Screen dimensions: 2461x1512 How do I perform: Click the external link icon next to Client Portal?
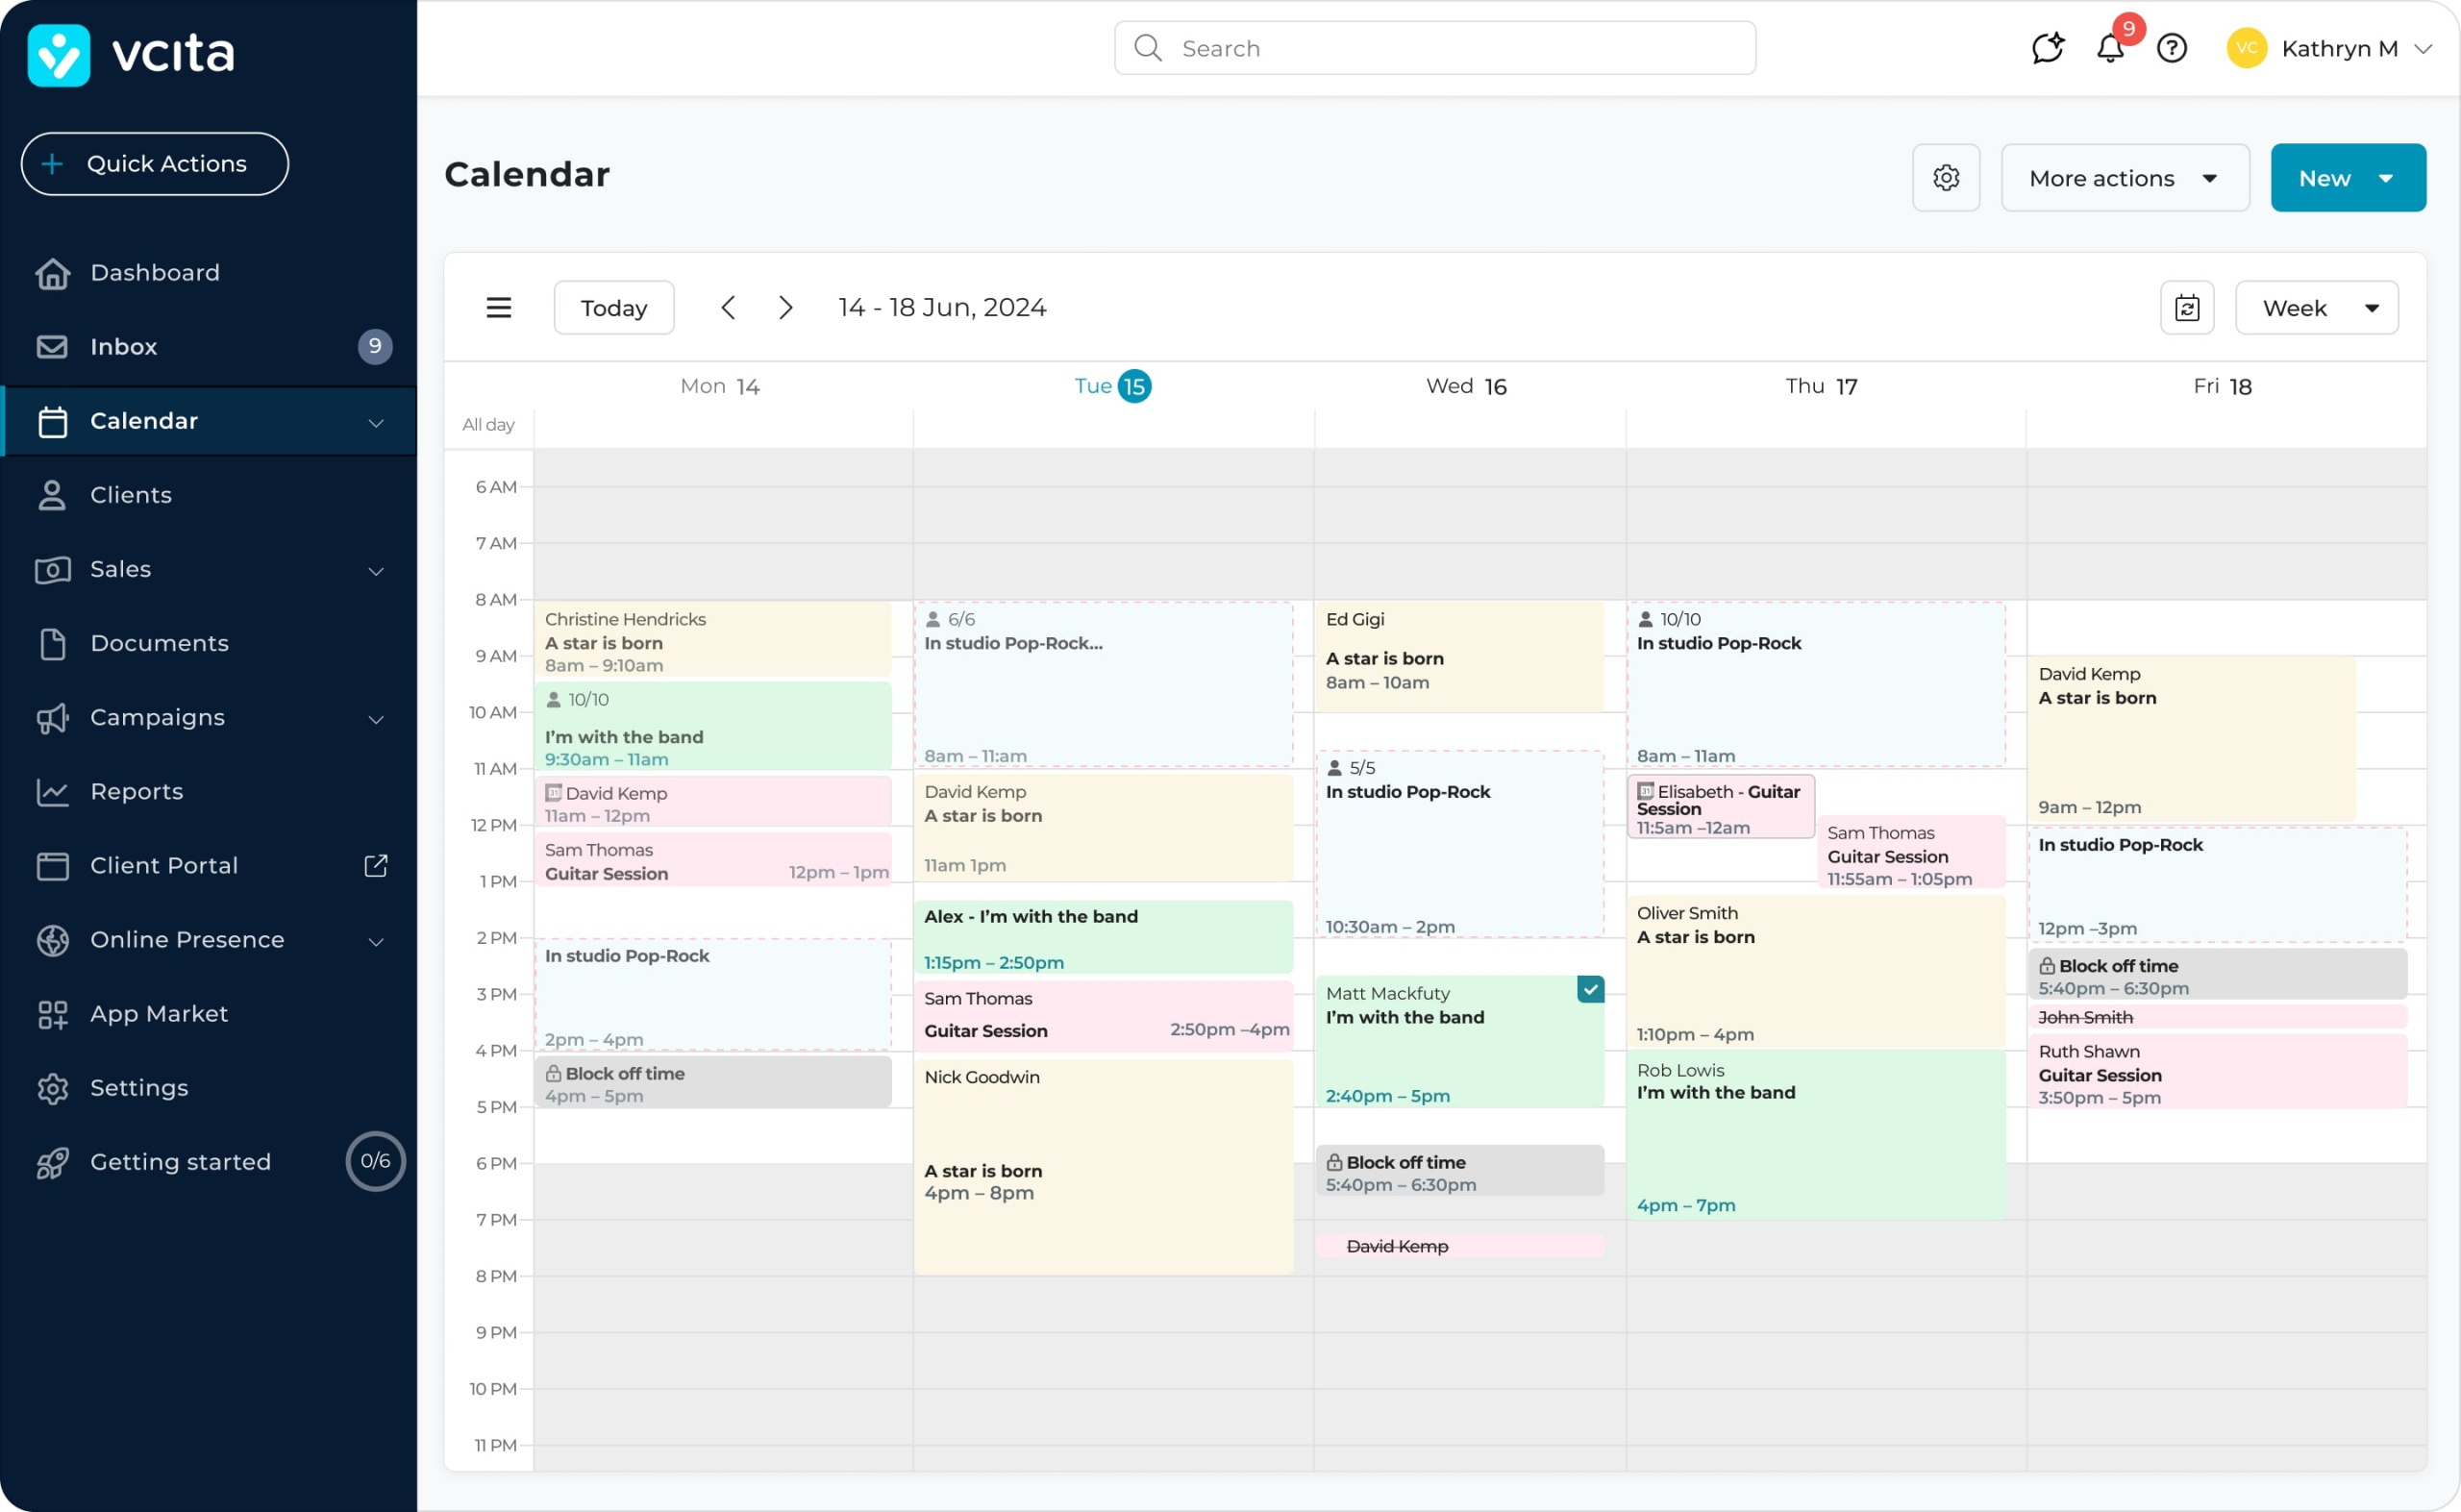(x=375, y=865)
